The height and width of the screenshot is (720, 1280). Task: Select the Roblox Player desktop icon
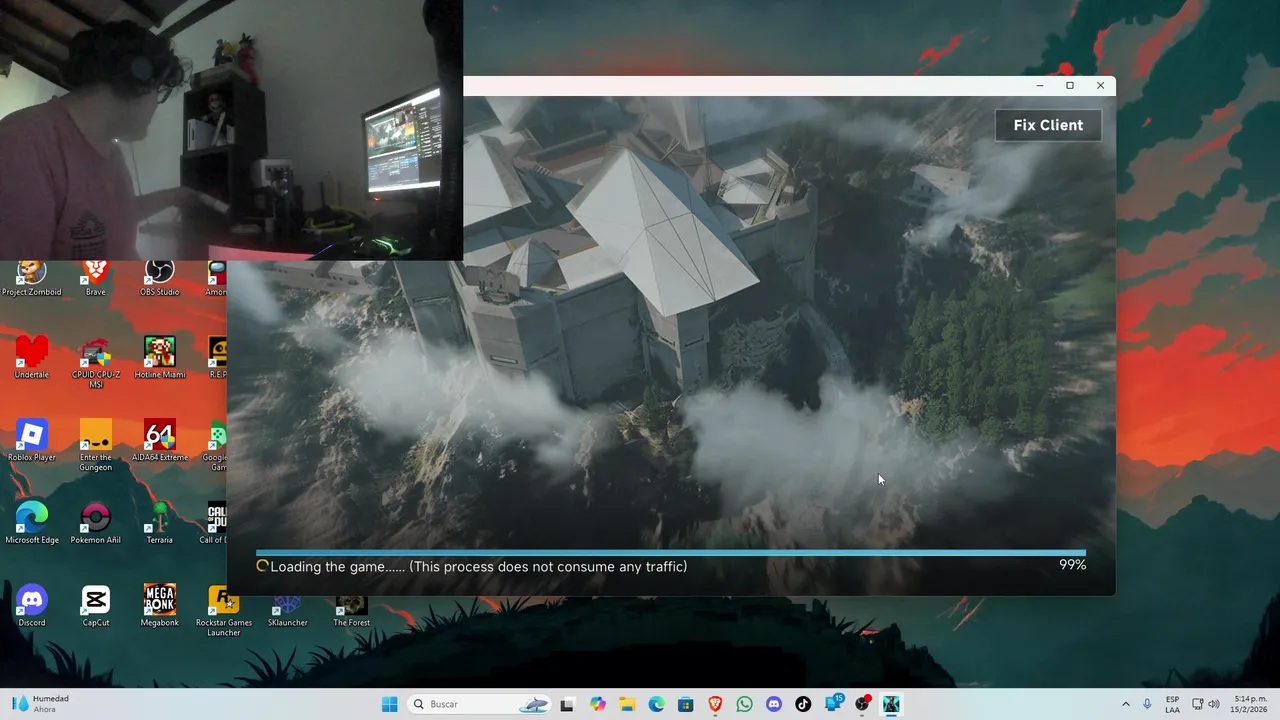[x=32, y=441]
